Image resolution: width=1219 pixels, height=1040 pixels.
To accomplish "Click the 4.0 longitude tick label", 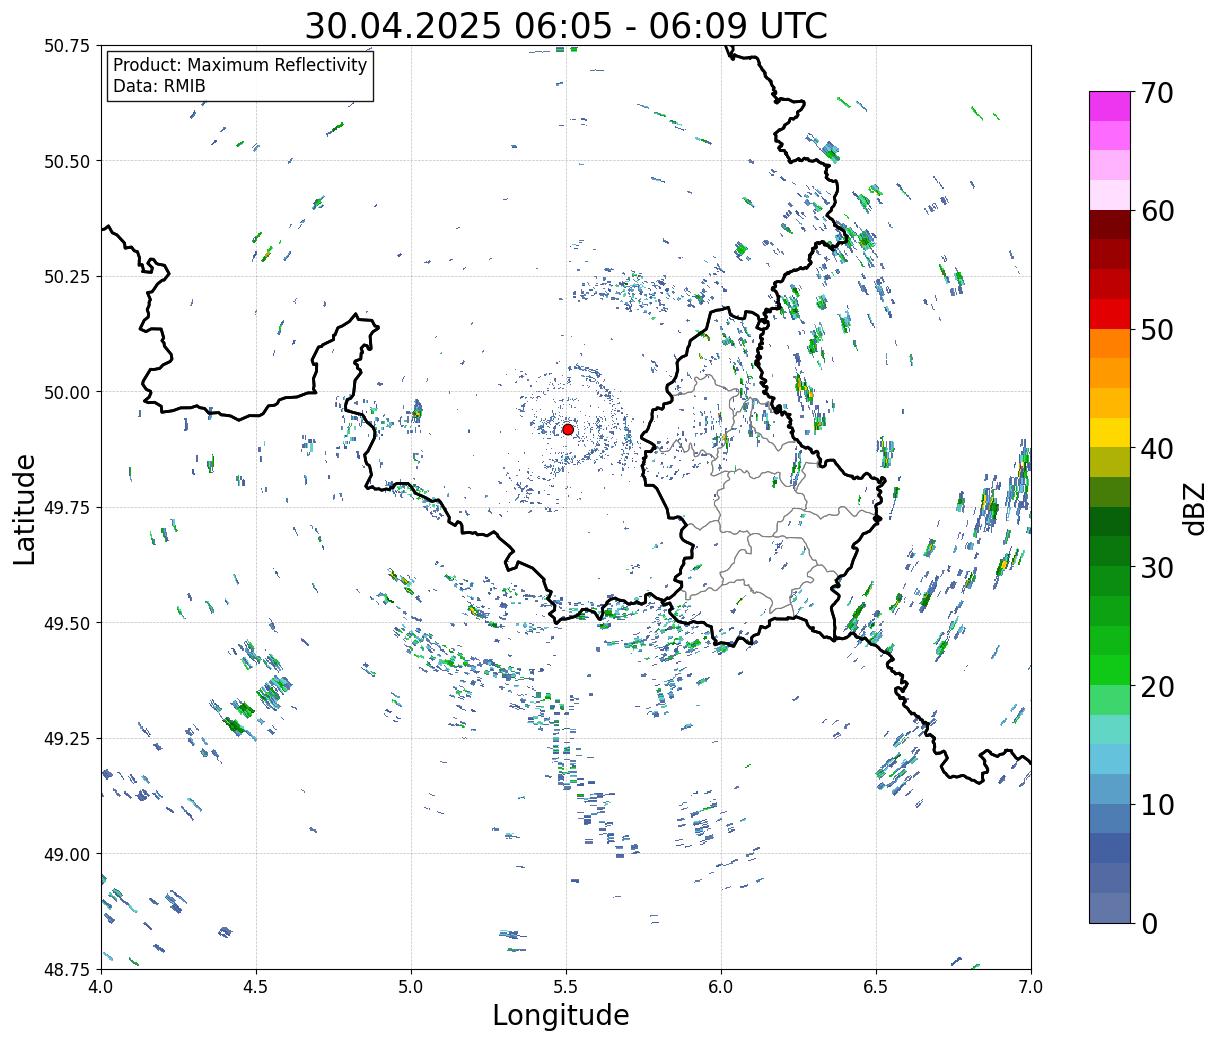I will coord(101,987).
